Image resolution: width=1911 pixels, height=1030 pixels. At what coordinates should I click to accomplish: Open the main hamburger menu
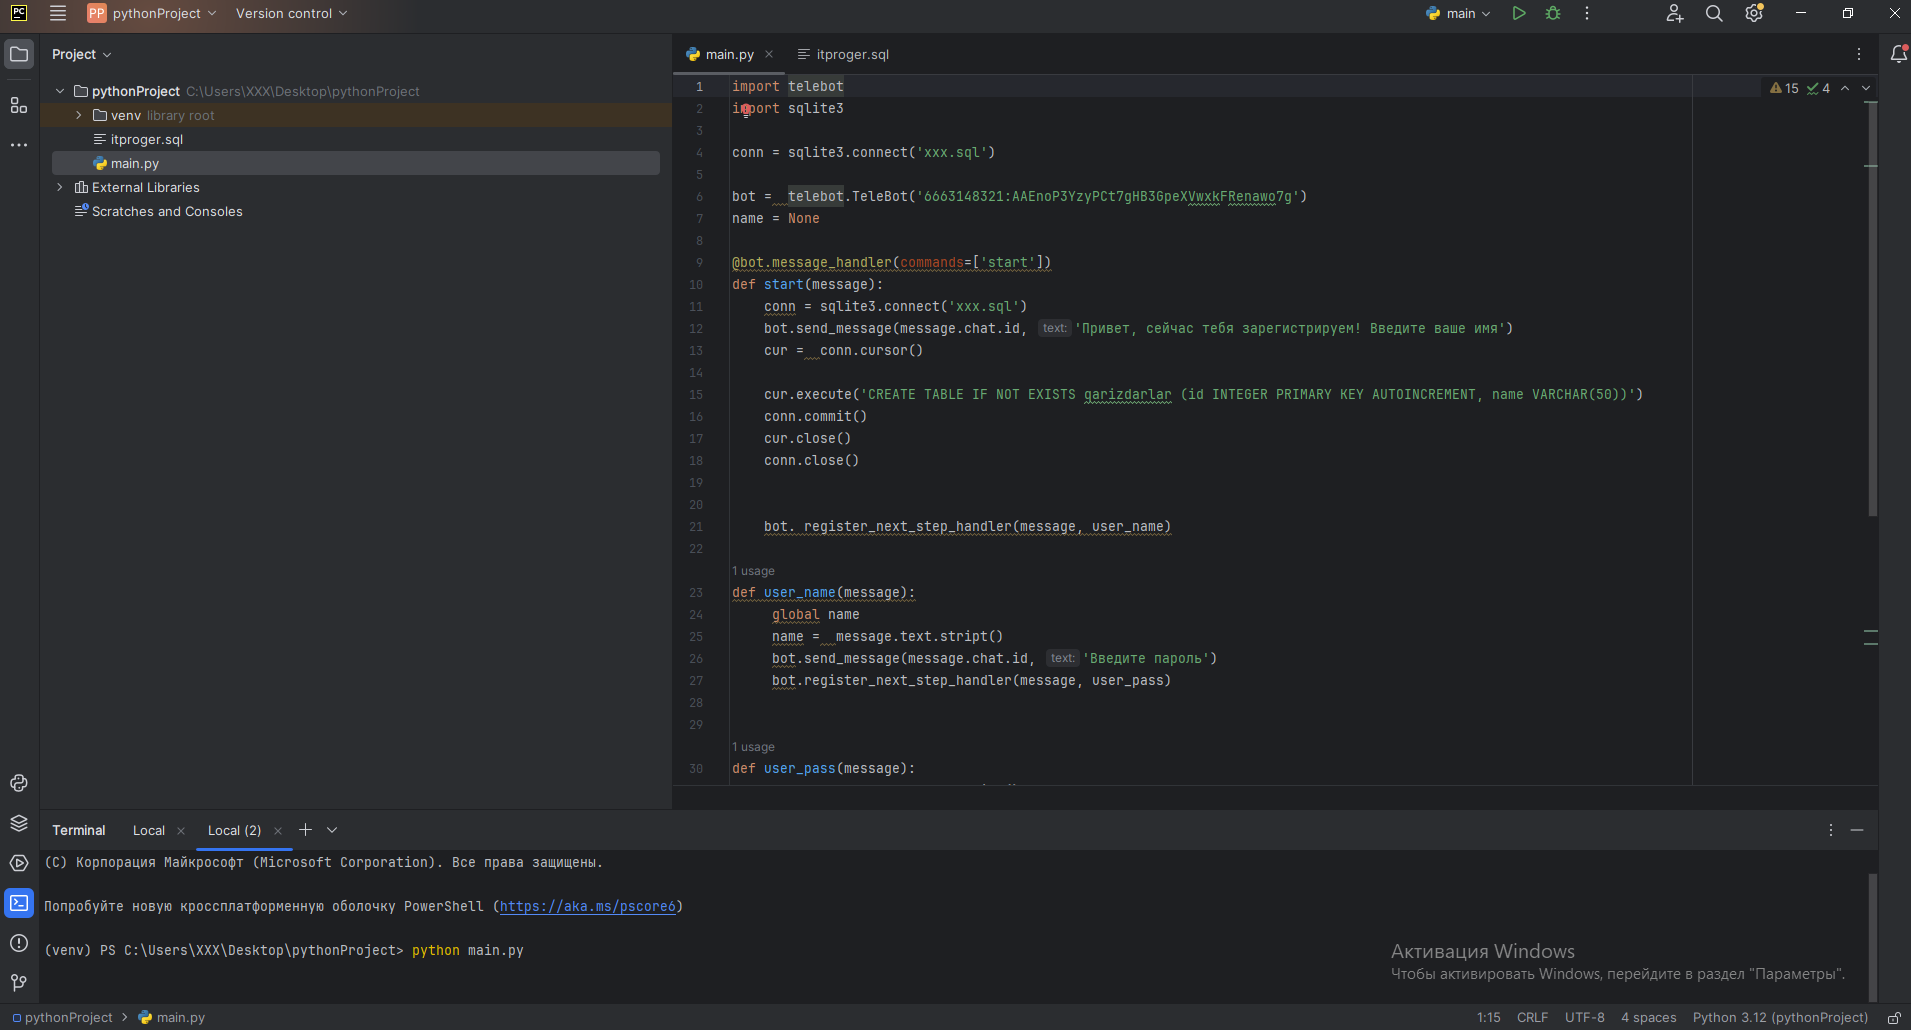tap(58, 14)
